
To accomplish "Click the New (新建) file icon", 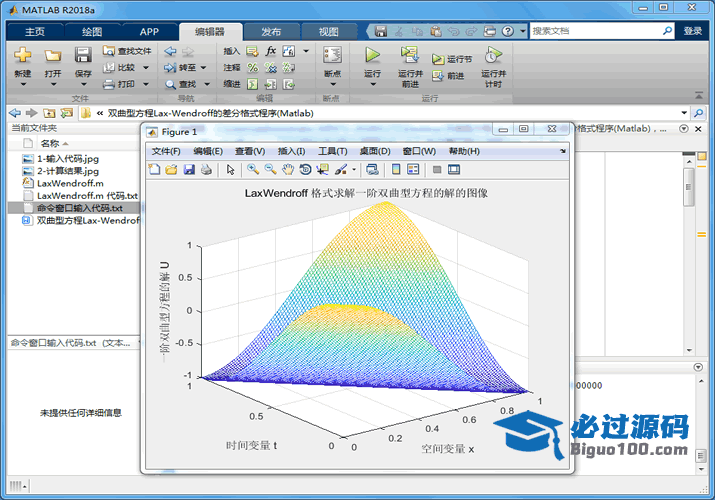I will (x=22, y=55).
